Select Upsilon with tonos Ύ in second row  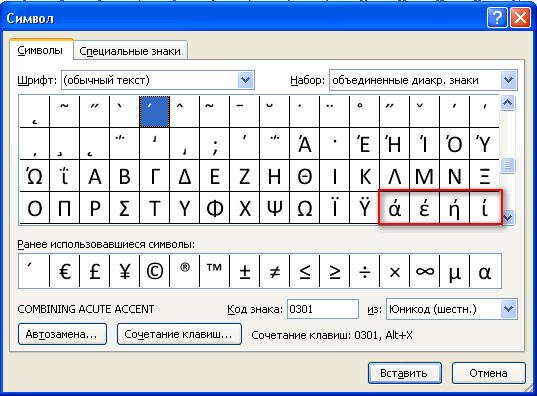(x=484, y=144)
